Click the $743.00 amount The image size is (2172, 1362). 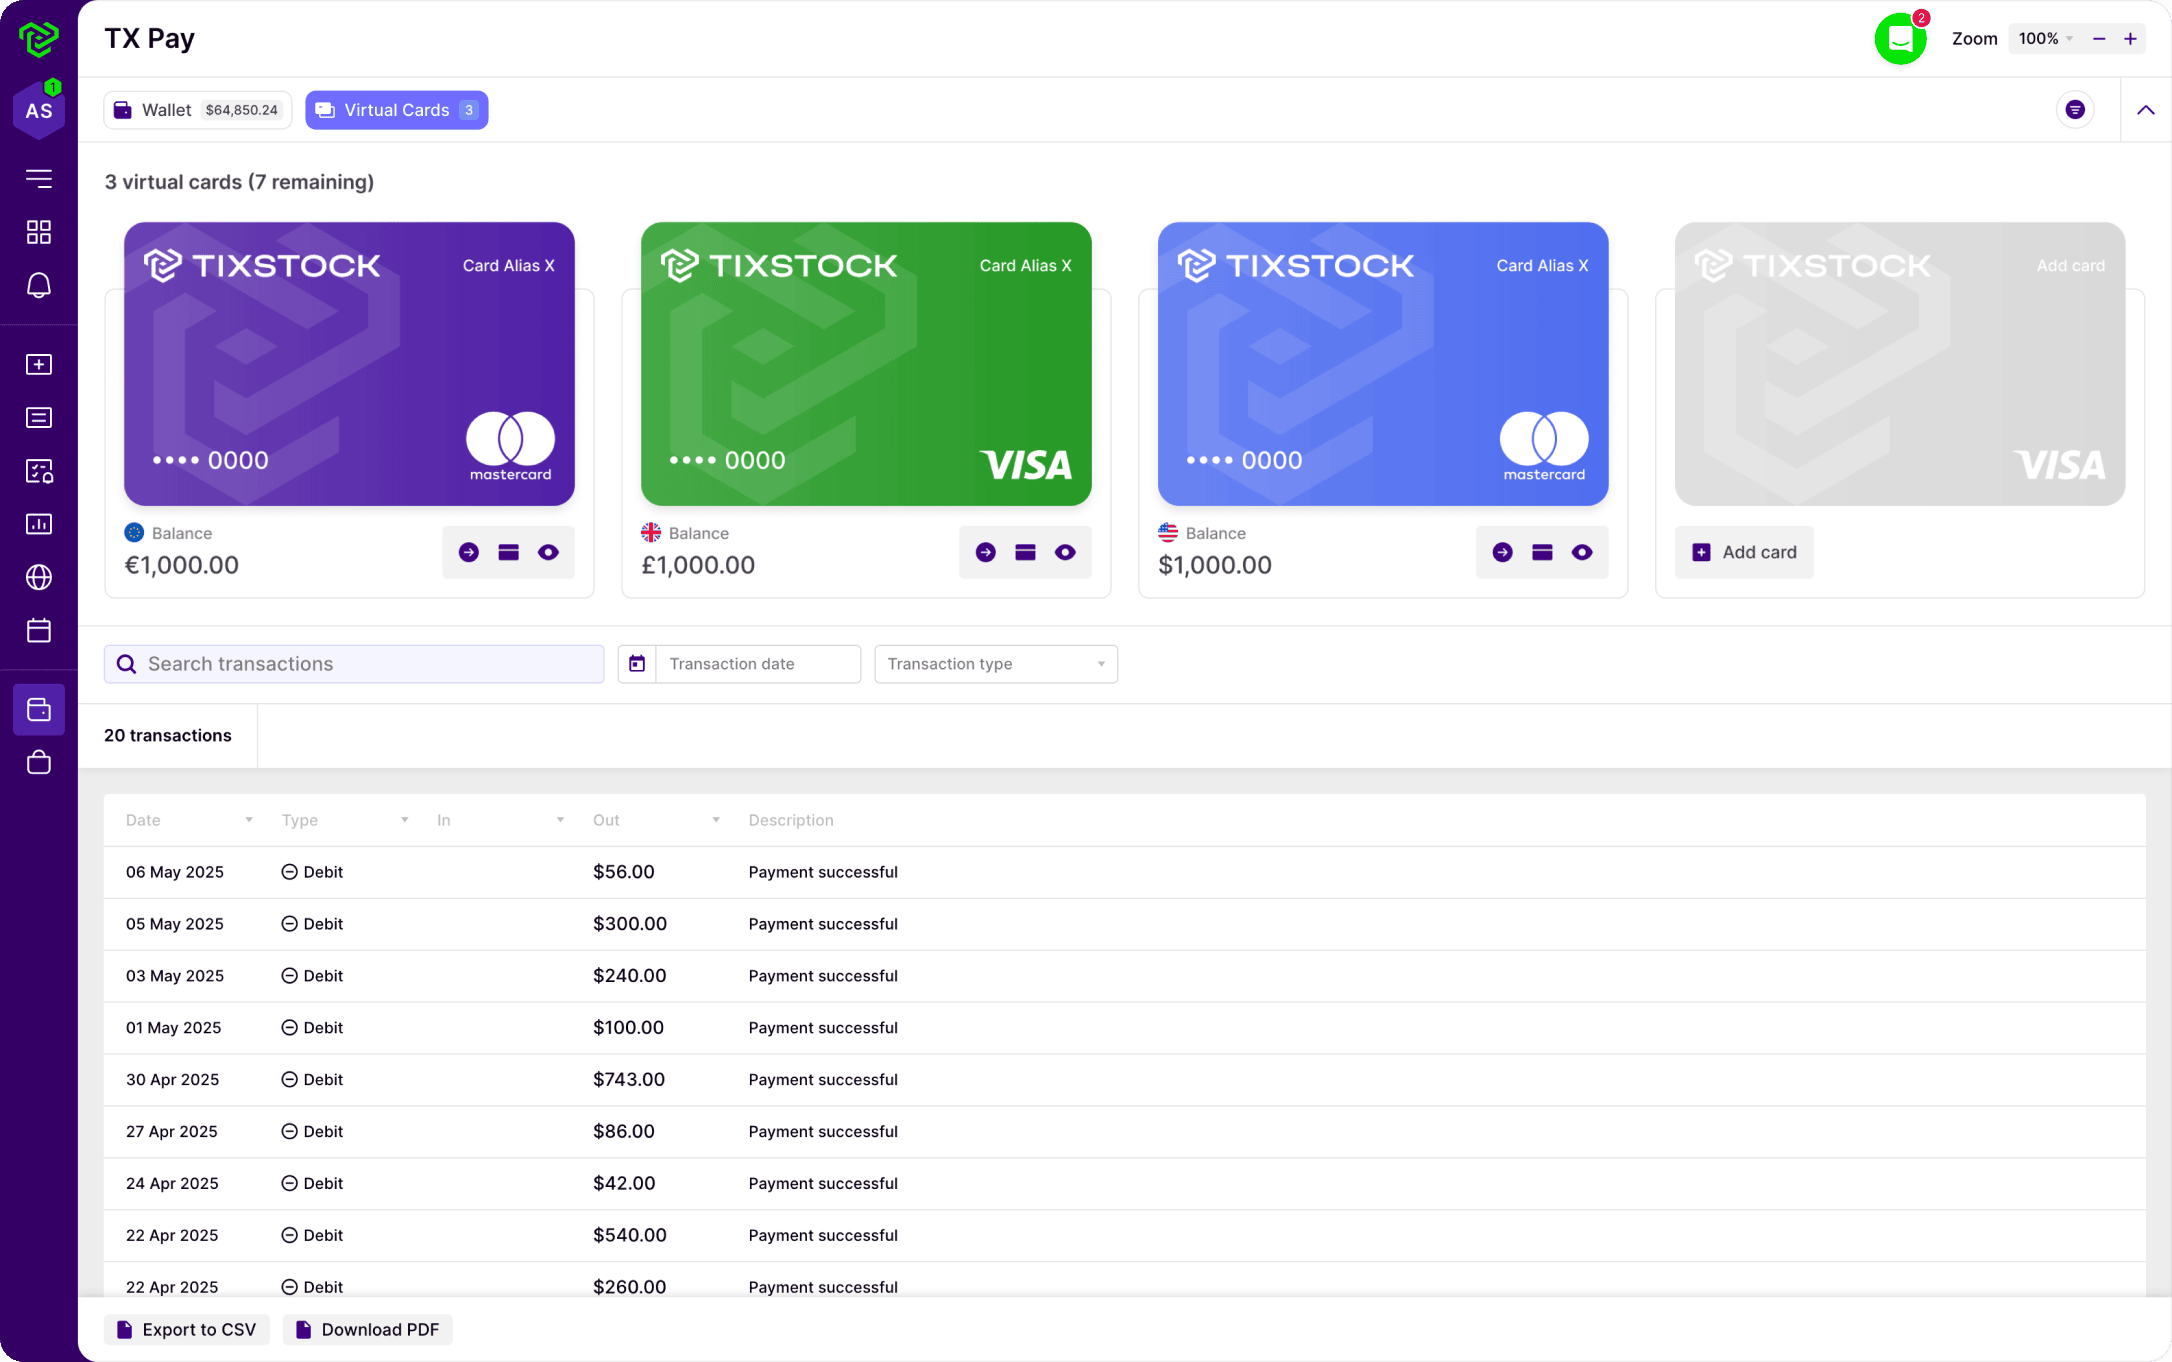pyautogui.click(x=629, y=1080)
